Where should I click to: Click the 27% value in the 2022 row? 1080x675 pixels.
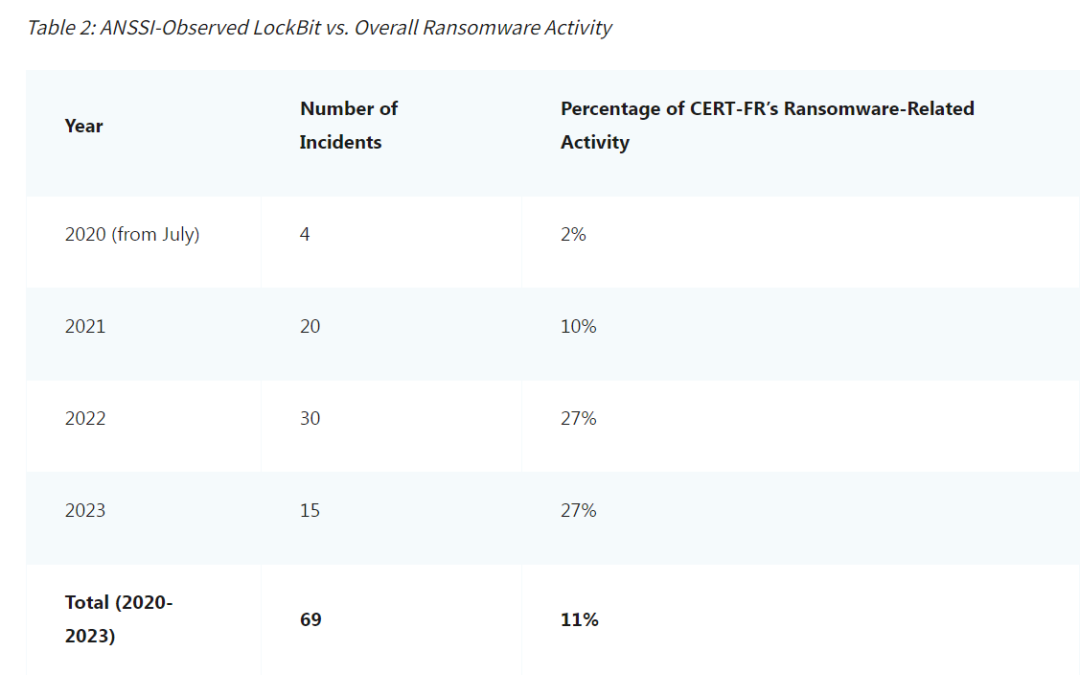click(x=578, y=419)
